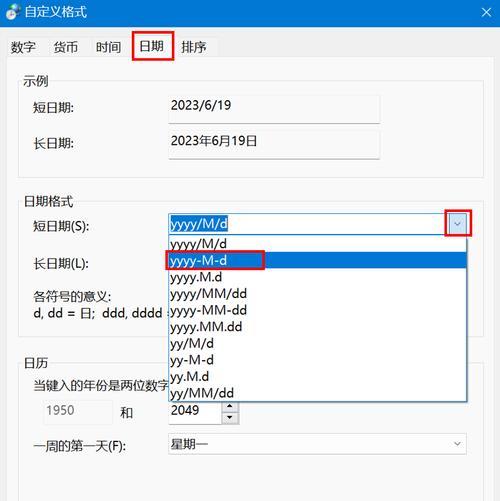500x501 pixels.
Task: Choose yy/MM/dd at the list bottom
Action: coord(317,393)
